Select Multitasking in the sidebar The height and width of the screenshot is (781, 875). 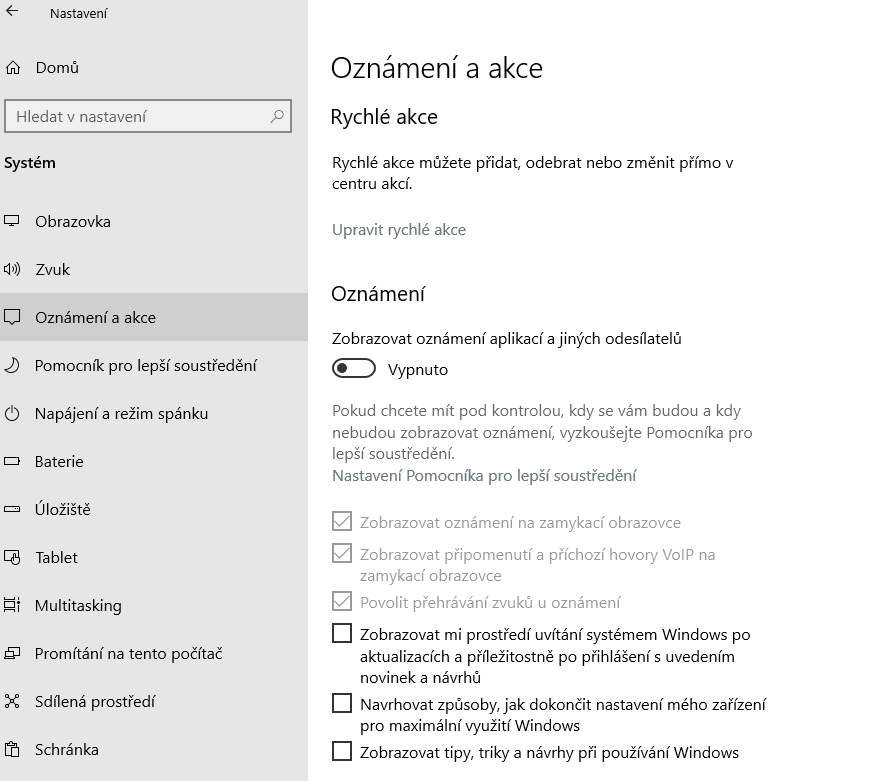point(78,605)
